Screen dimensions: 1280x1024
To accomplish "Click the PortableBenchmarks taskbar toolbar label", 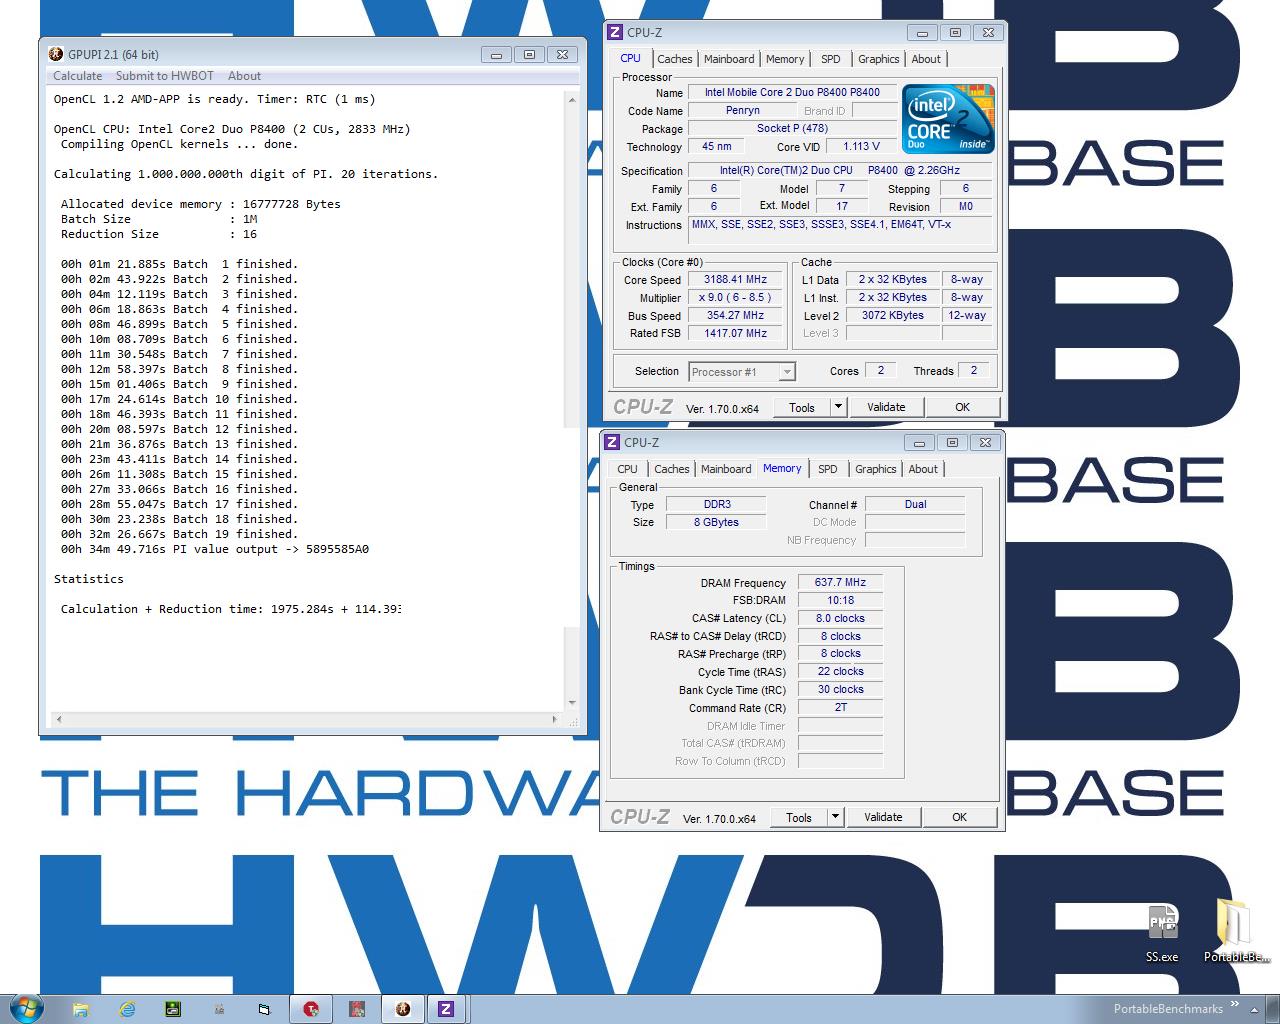I will click(x=1168, y=1009).
